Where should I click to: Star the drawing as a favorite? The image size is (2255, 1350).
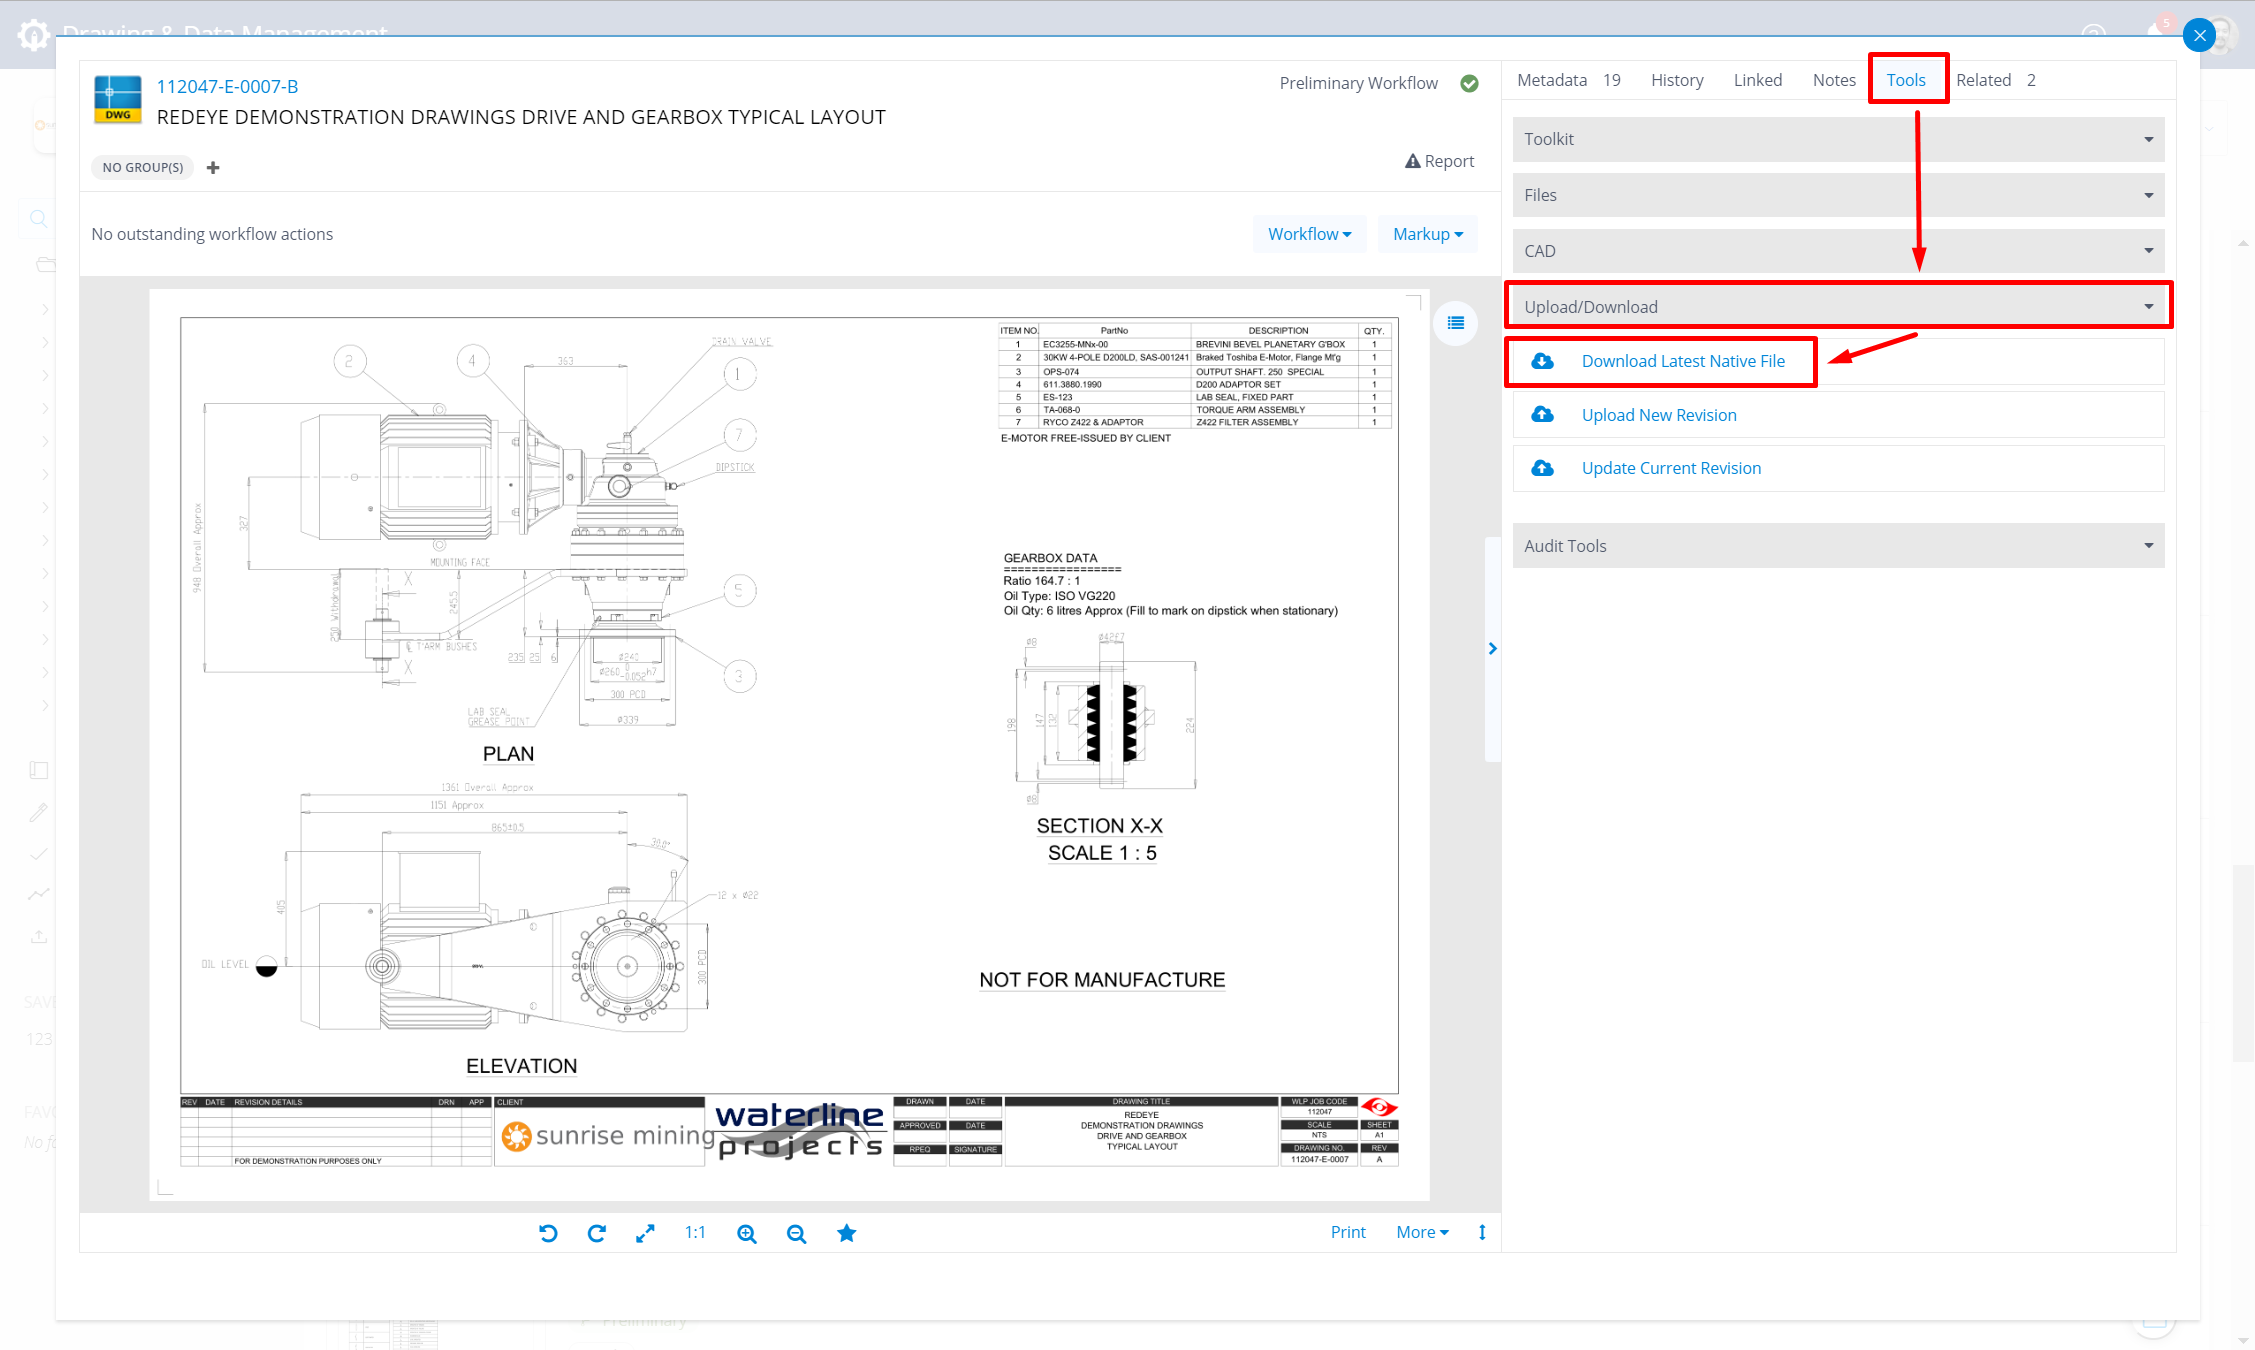[x=846, y=1233]
